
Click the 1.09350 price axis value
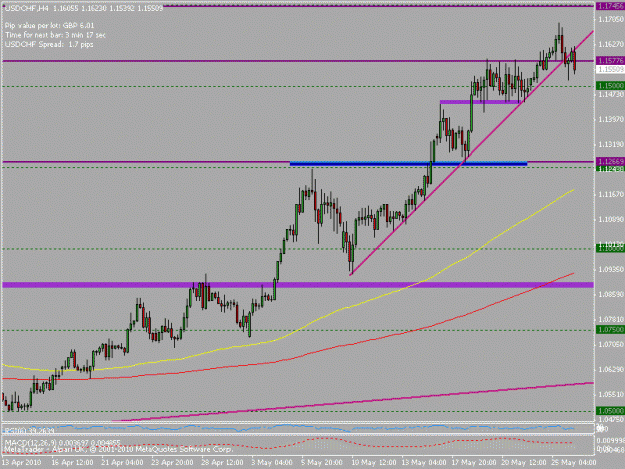[611, 269]
